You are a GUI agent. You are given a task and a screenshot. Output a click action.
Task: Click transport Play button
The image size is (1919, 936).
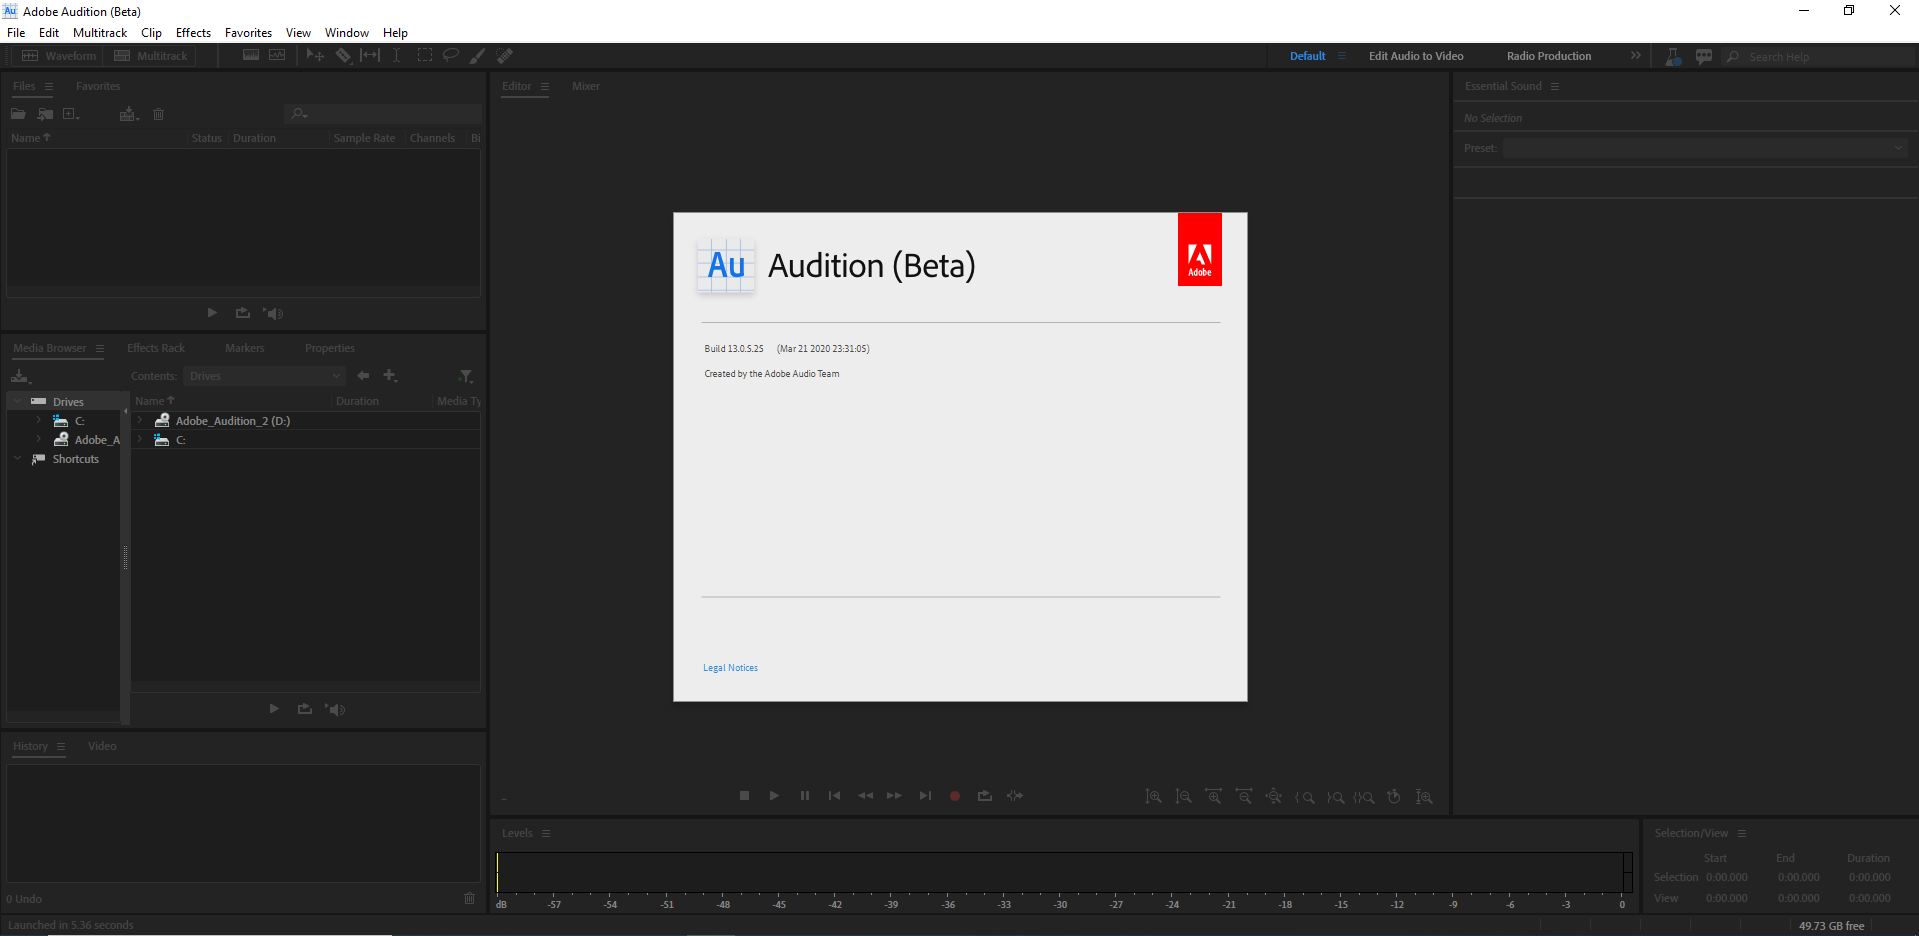point(774,796)
